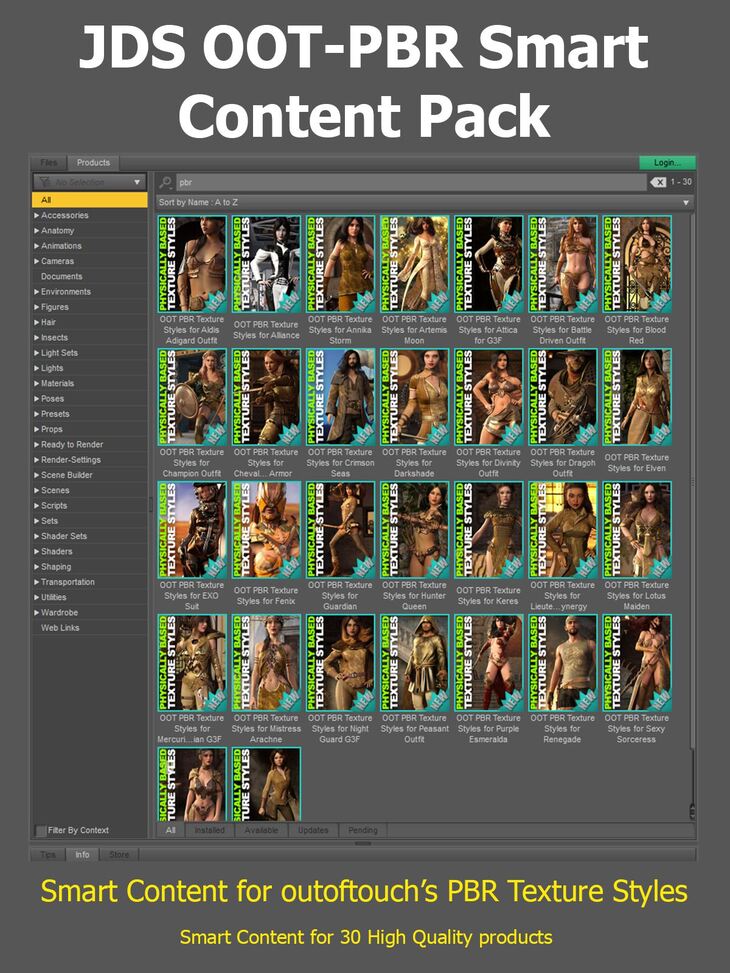Open the Store tab at bottom
The image size is (730, 973).
(119, 855)
